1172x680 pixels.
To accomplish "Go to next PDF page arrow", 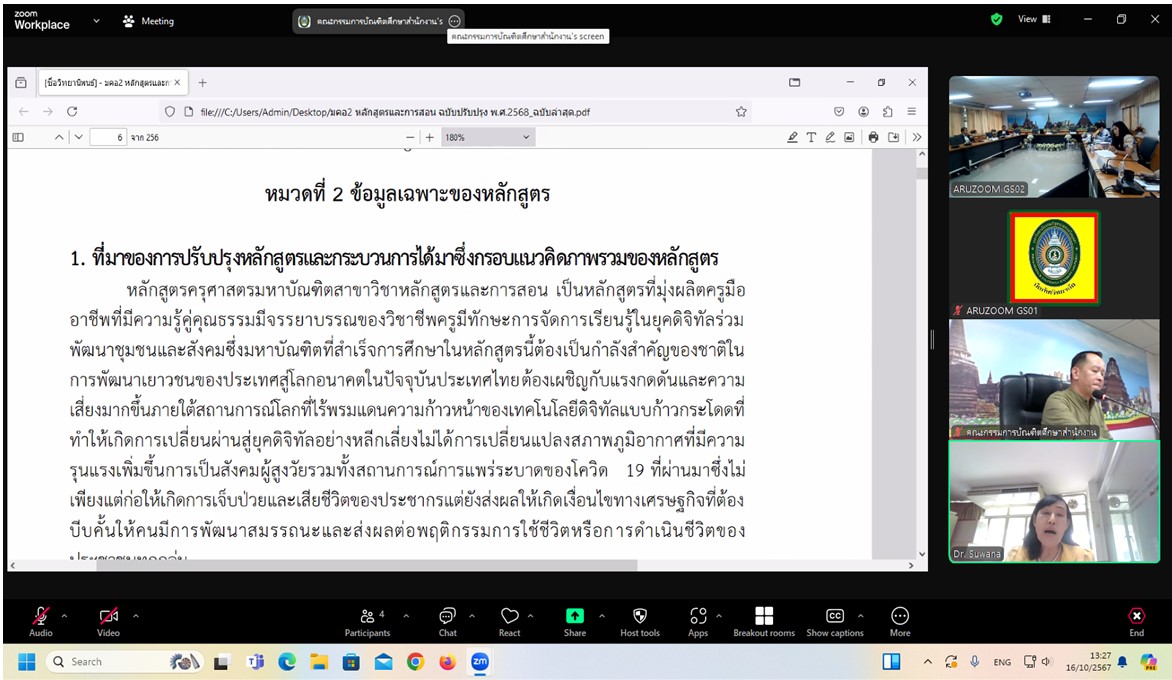I will pos(78,137).
